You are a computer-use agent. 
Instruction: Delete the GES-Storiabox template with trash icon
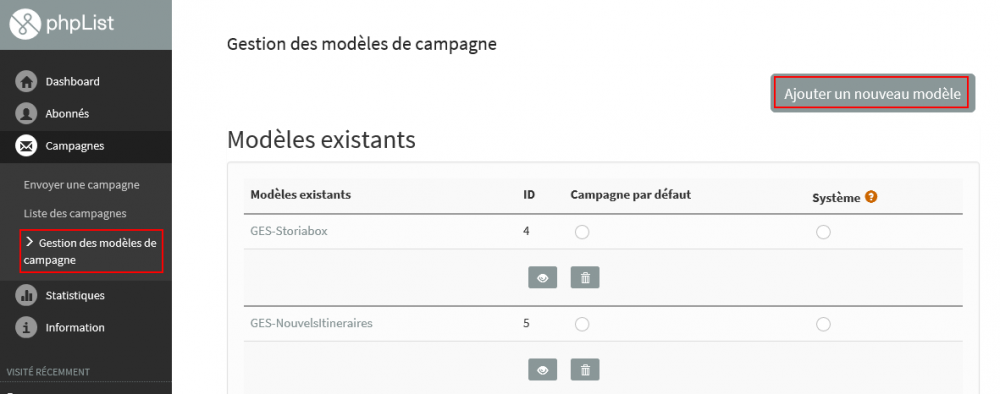pos(585,277)
